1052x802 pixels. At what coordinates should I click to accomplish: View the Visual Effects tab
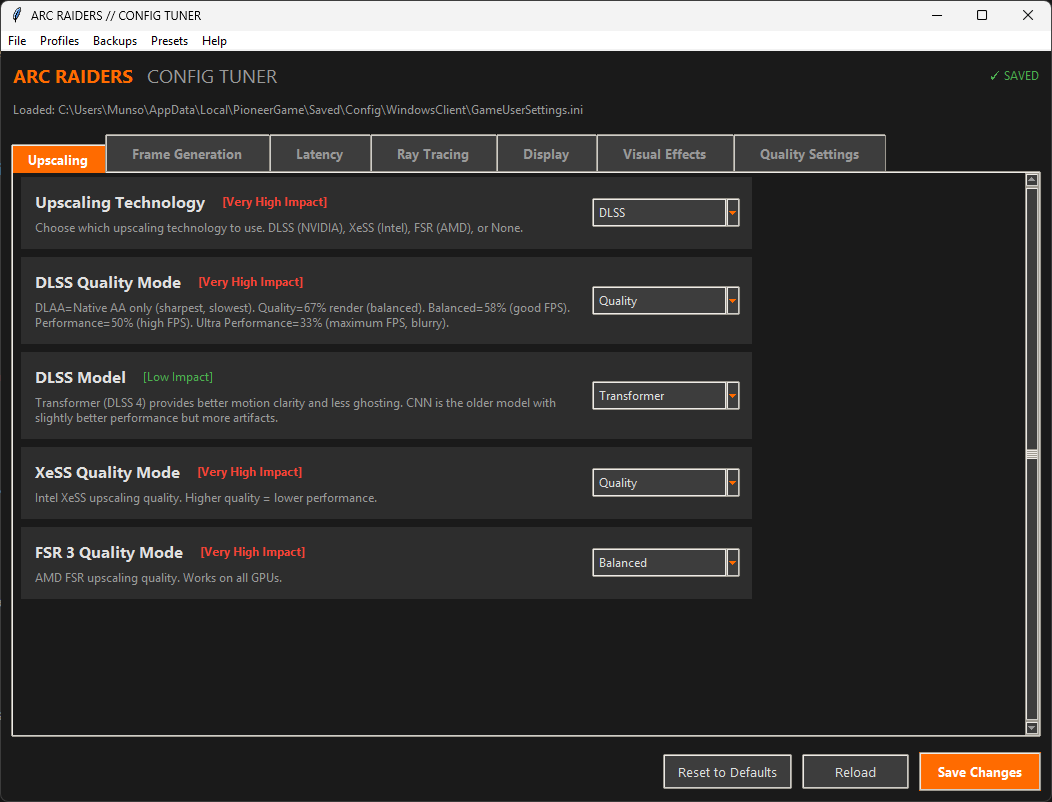click(x=664, y=153)
